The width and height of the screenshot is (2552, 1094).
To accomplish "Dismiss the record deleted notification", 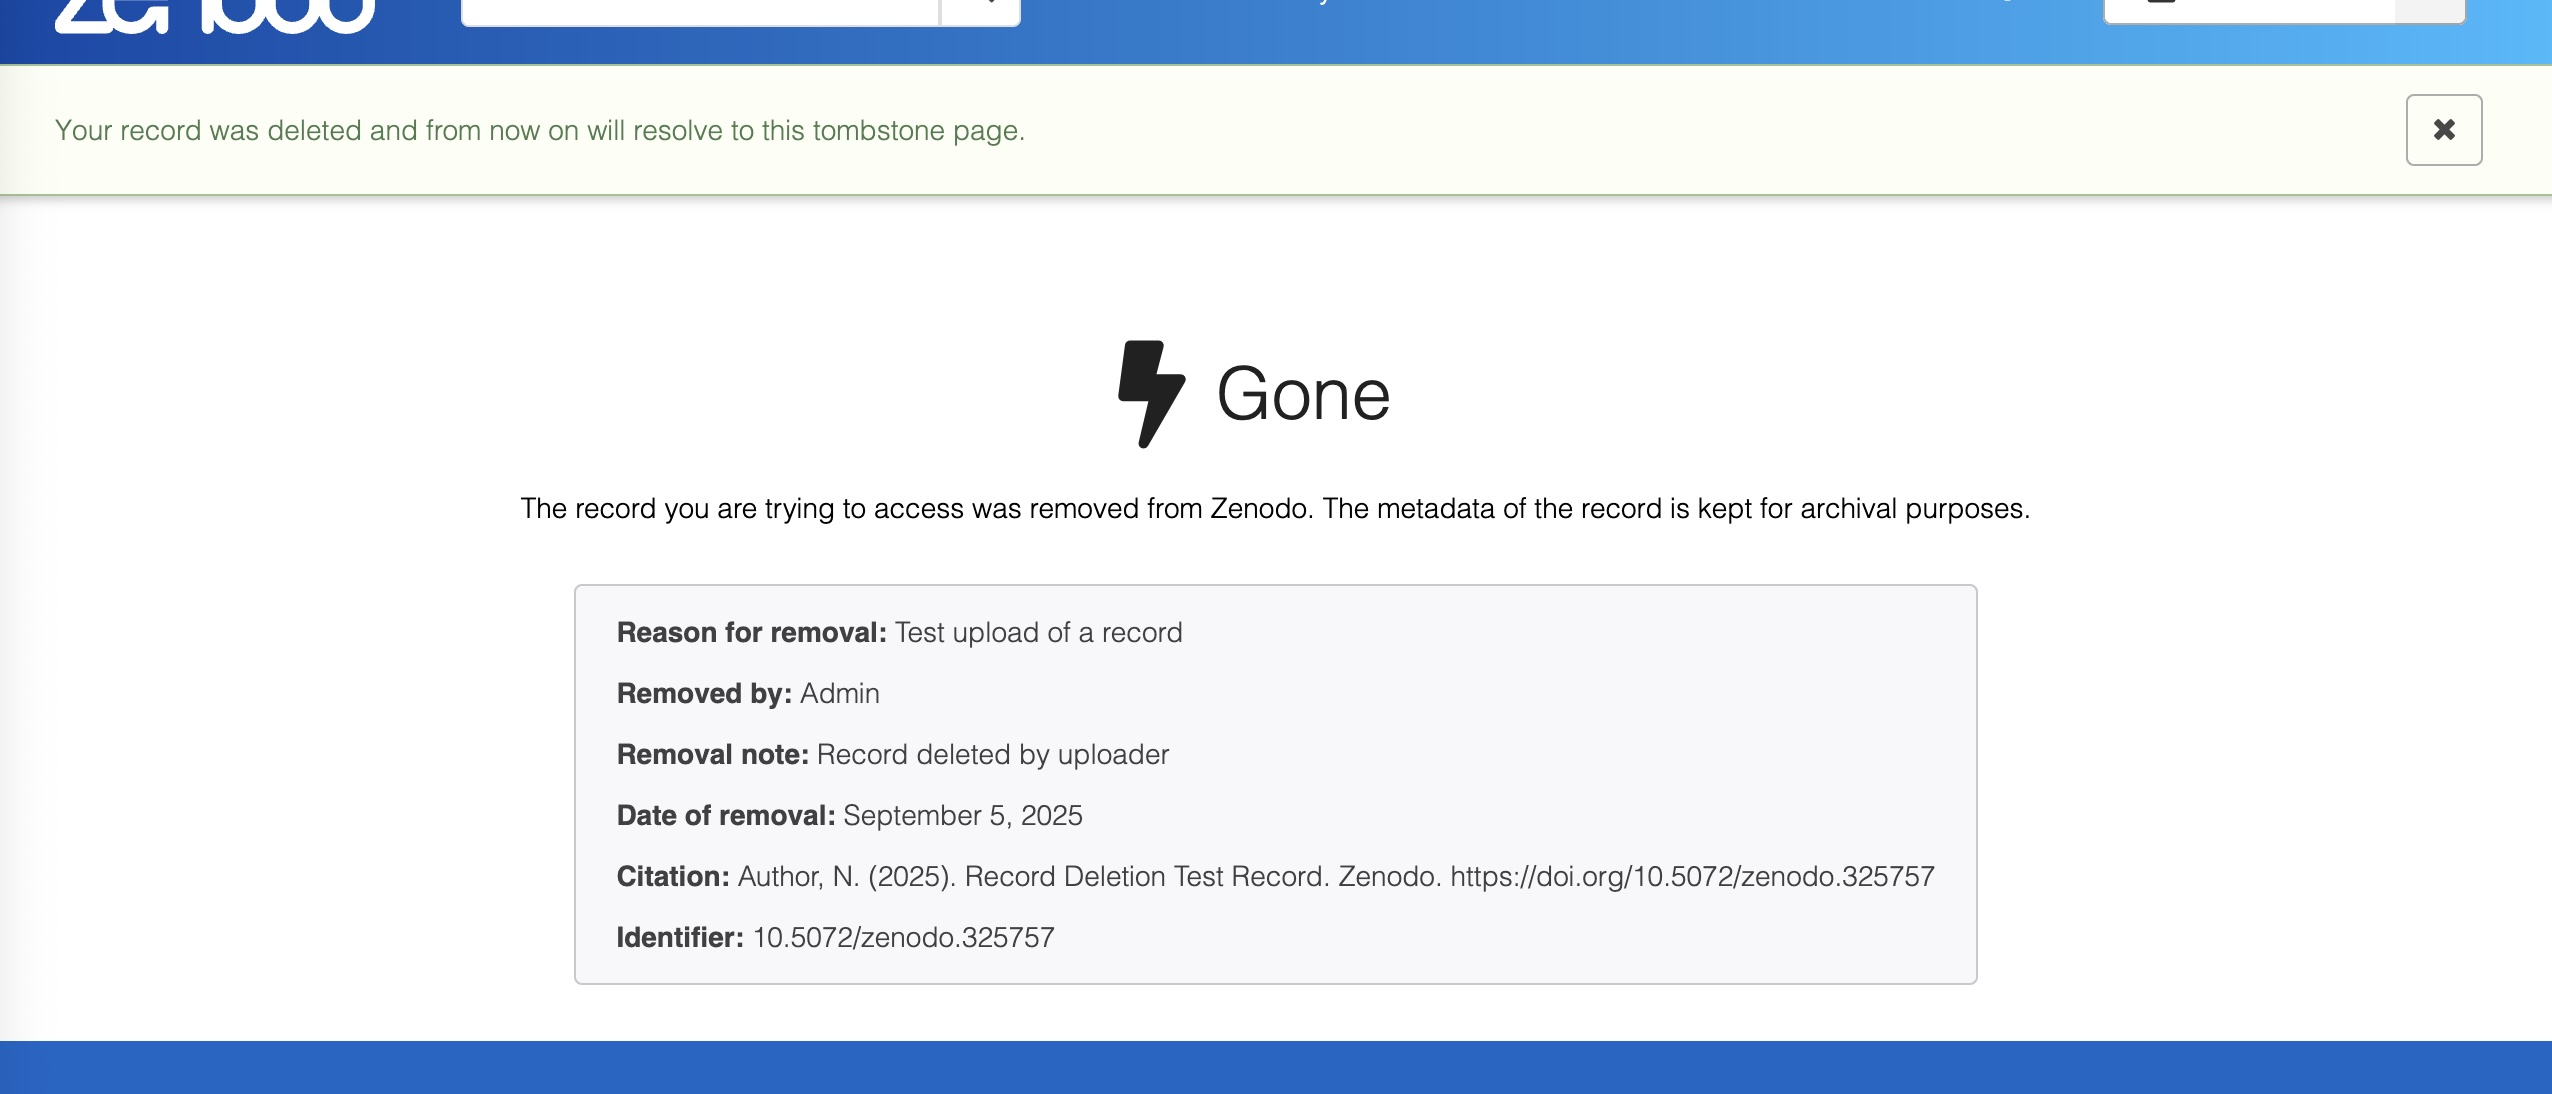I will click(x=2443, y=130).
